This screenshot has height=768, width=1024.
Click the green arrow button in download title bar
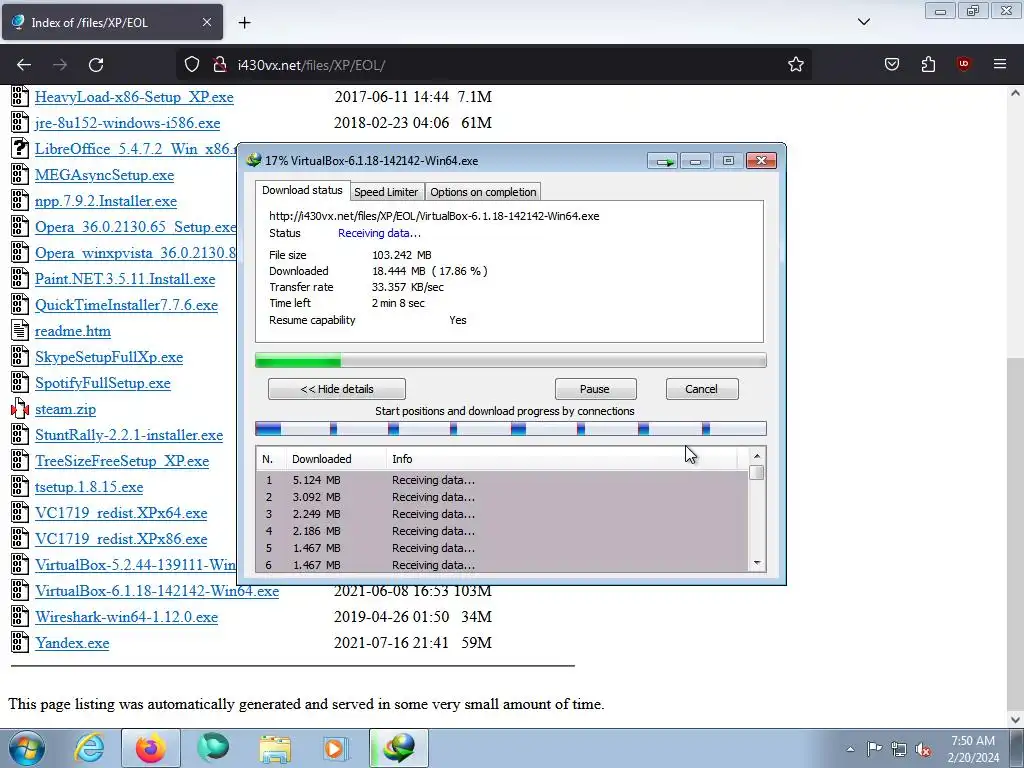pos(663,161)
